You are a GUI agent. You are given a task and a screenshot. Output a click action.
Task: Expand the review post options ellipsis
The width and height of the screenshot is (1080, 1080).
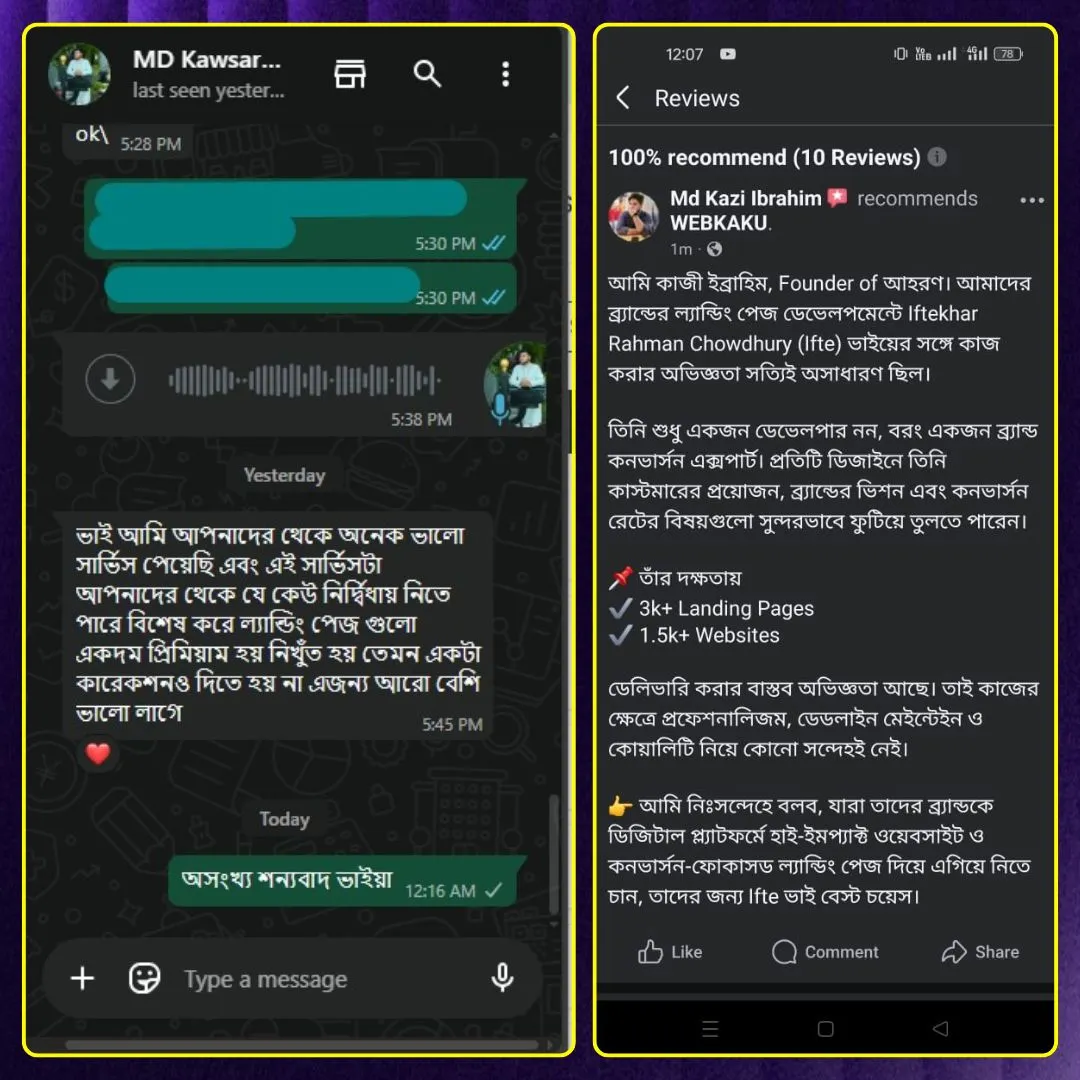(1032, 200)
